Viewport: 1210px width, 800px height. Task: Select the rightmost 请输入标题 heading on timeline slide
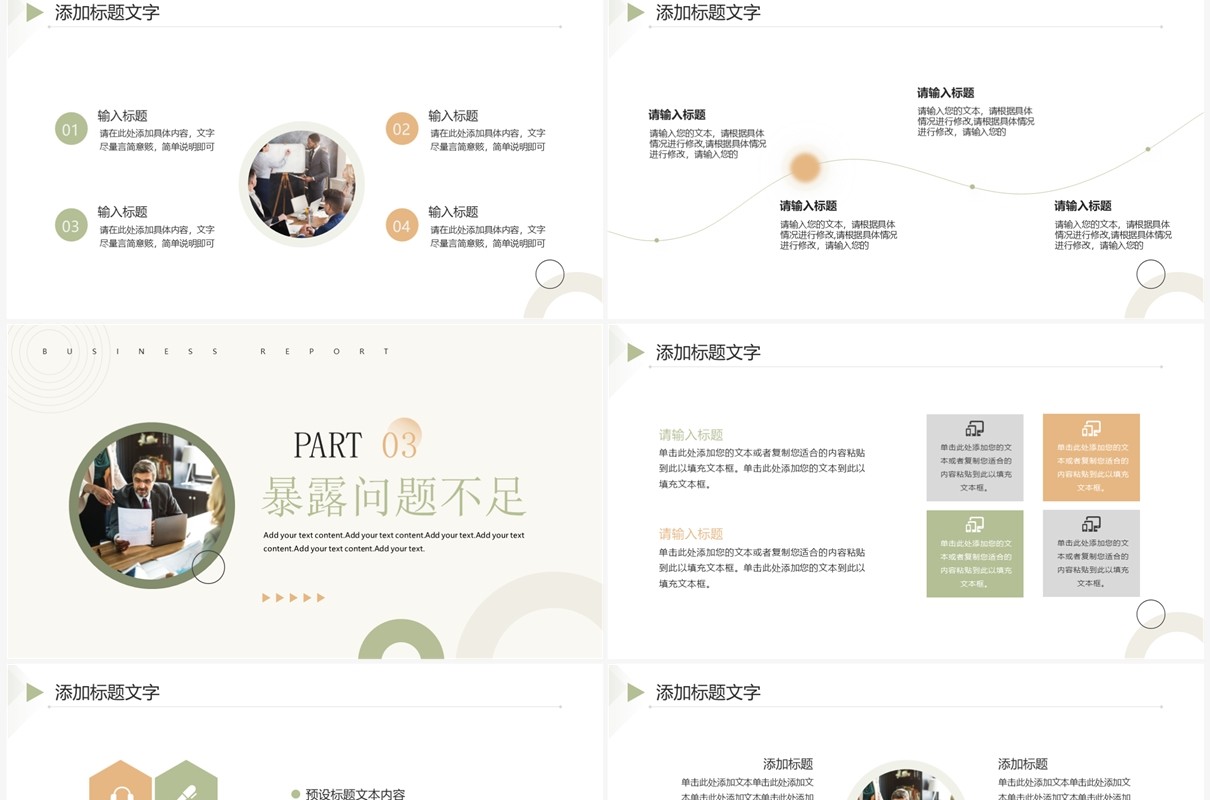pos(1083,206)
